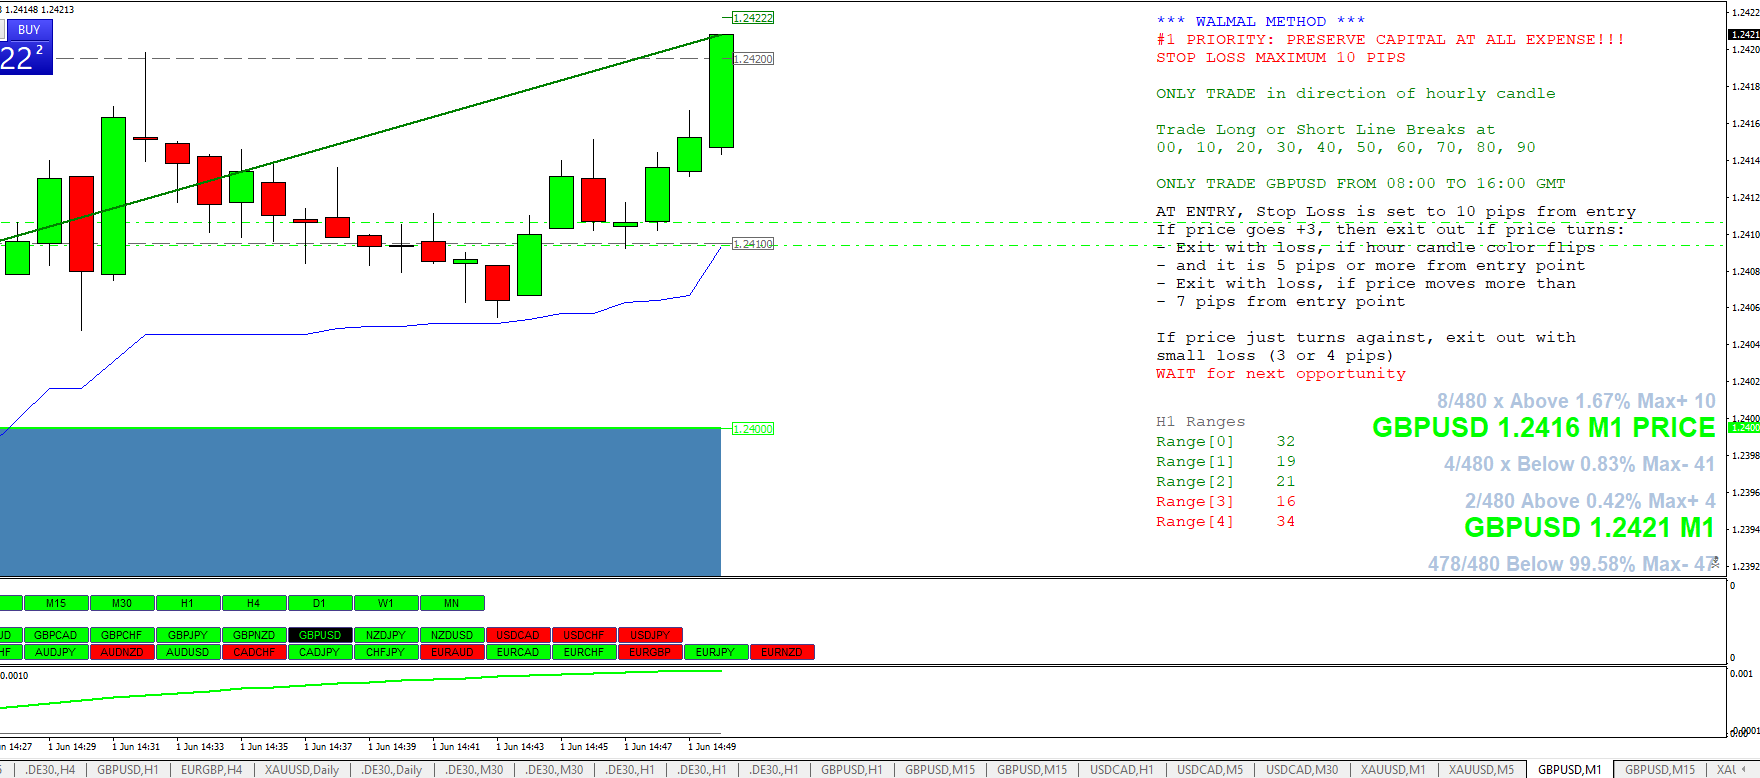Select the active GBPUSD,M1 chart tab
Image resolution: width=1760 pixels, height=778 pixels.
coord(1570,769)
